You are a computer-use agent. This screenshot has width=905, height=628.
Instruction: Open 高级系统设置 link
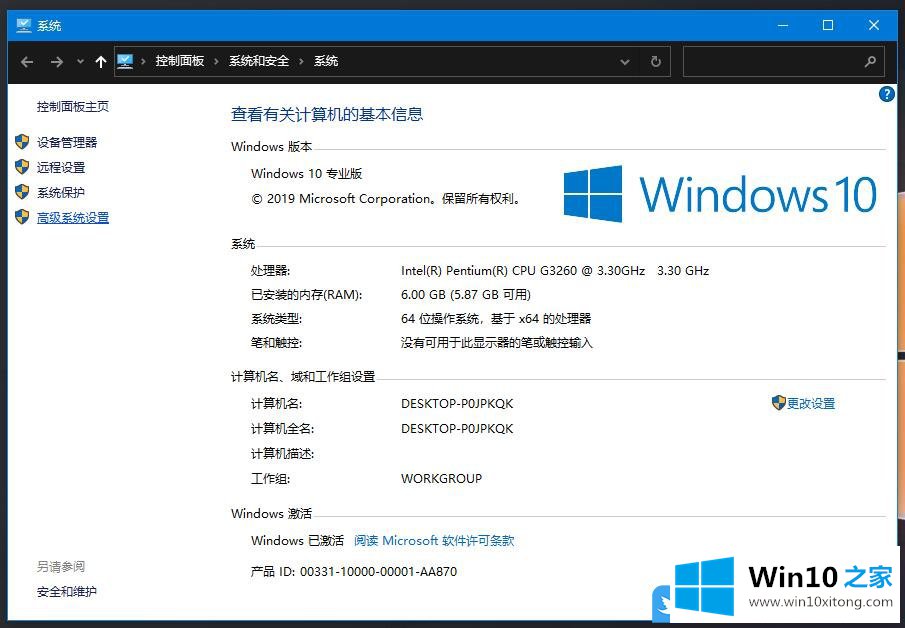coord(73,218)
